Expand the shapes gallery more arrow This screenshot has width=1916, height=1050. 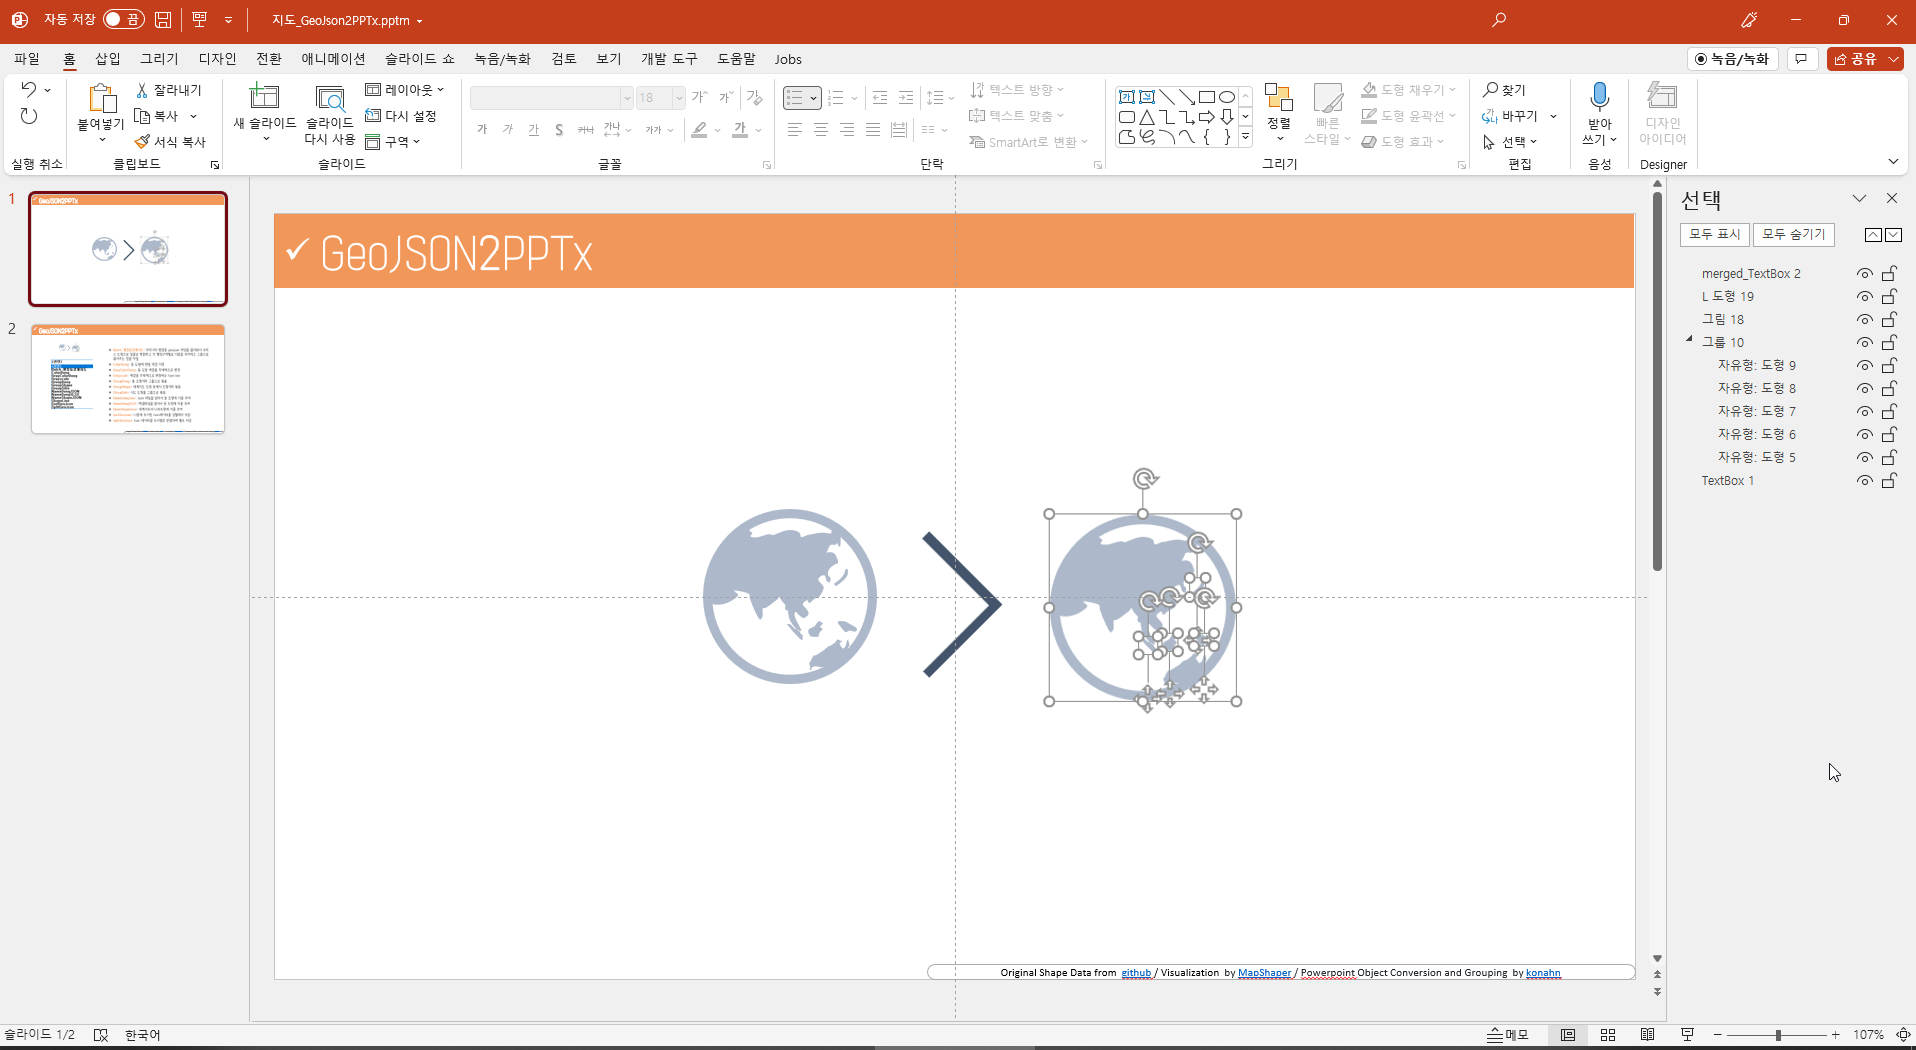1246,137
